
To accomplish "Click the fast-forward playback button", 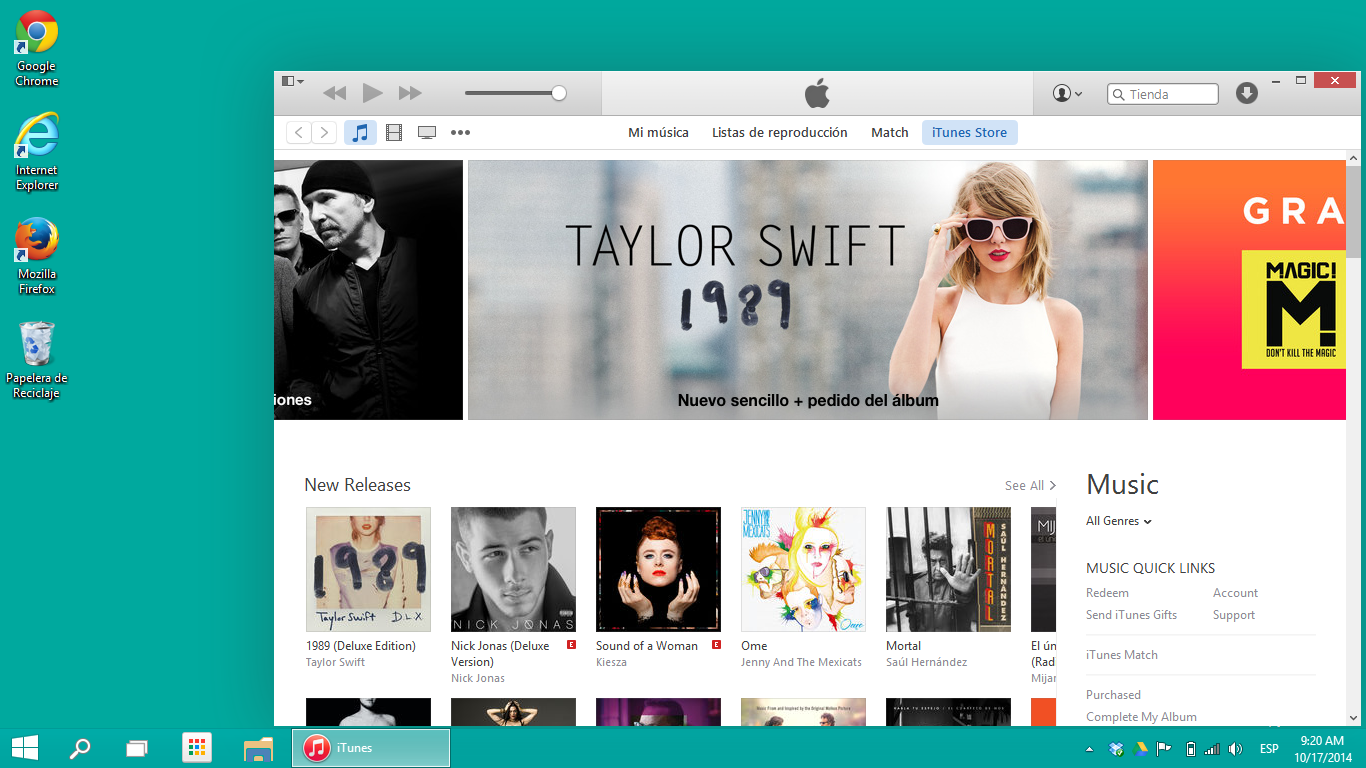I will pyautogui.click(x=410, y=93).
